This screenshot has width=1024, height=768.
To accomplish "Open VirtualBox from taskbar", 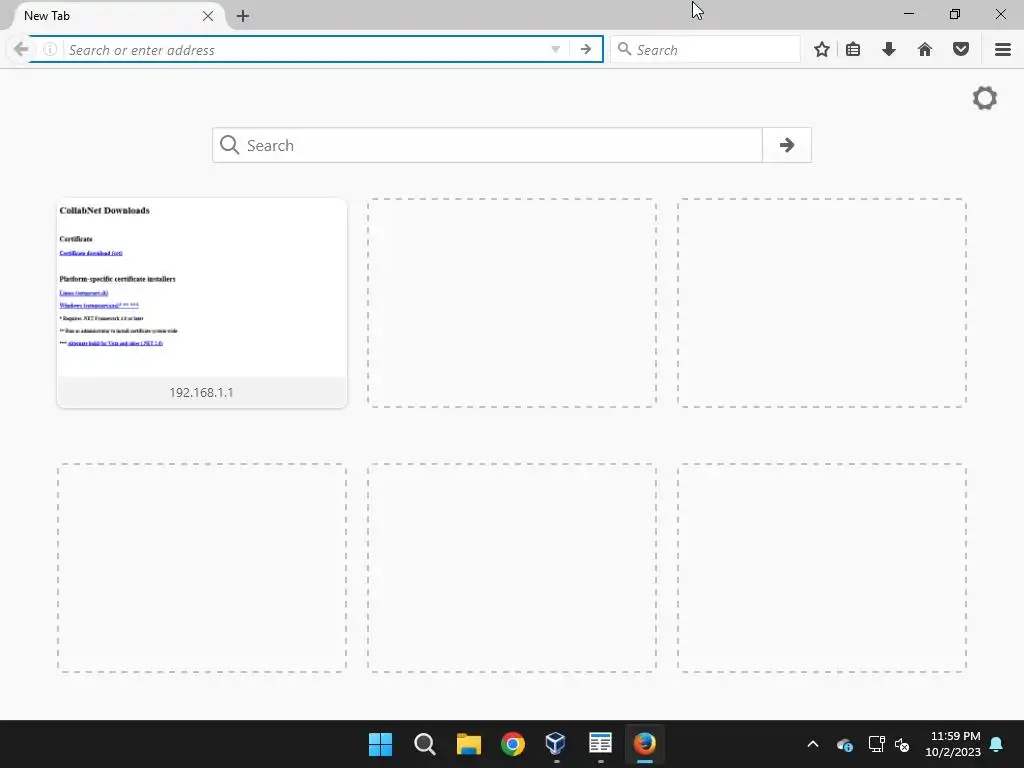I will click(556, 744).
